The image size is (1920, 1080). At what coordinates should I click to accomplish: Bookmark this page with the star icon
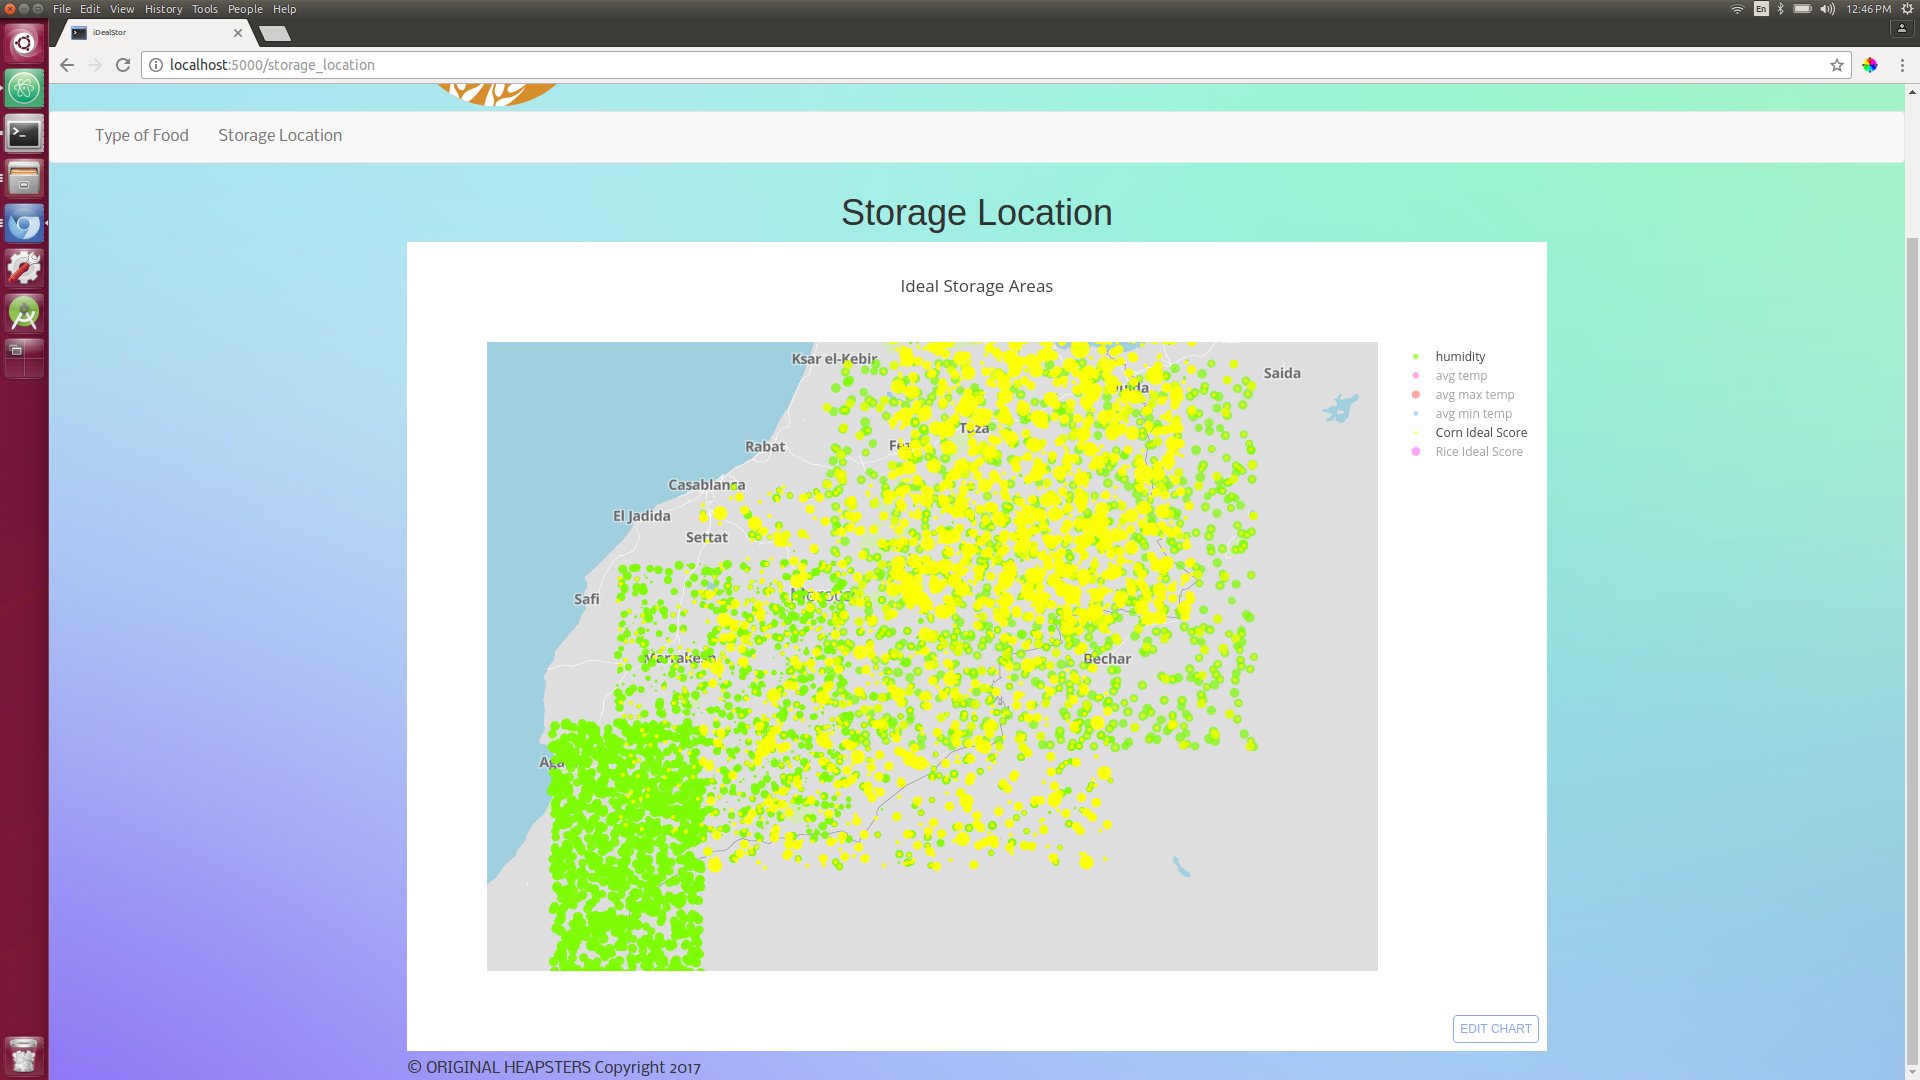tap(1837, 65)
